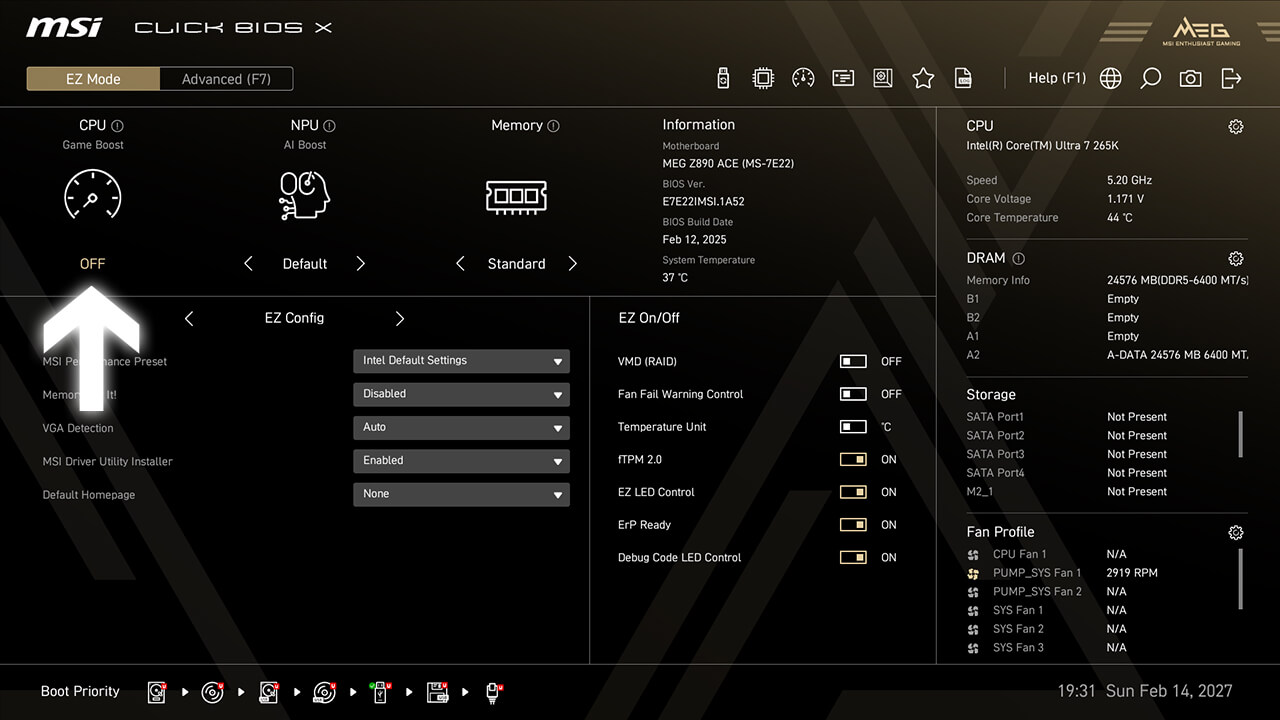Take a screenshot with camera icon
Image resolution: width=1280 pixels, height=720 pixels.
[x=1190, y=78]
